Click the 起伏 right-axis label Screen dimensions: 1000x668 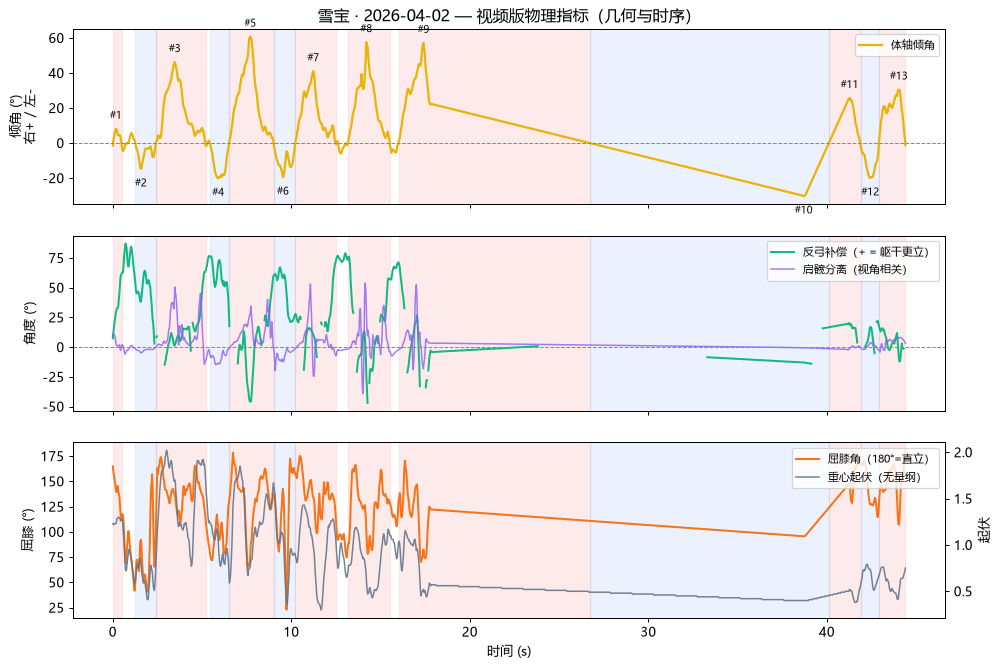[x=984, y=530]
